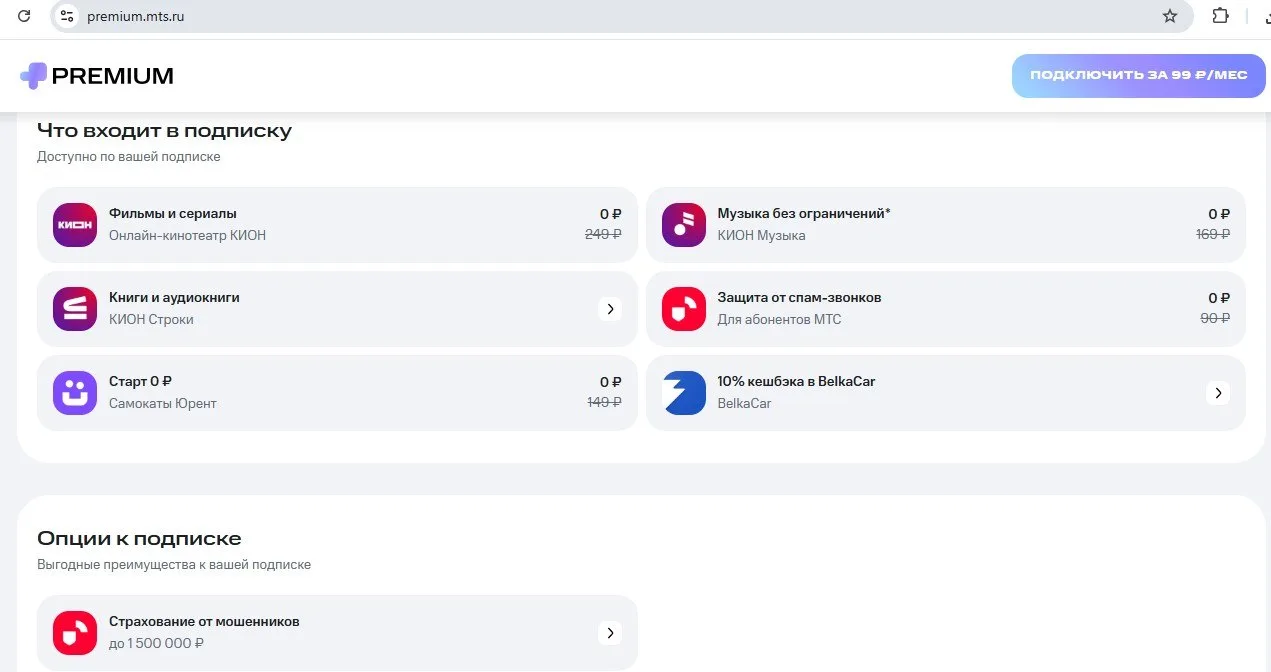Expand the 'Книги и аудиокниги' chevron
The width and height of the screenshot is (1271, 672).
point(610,309)
